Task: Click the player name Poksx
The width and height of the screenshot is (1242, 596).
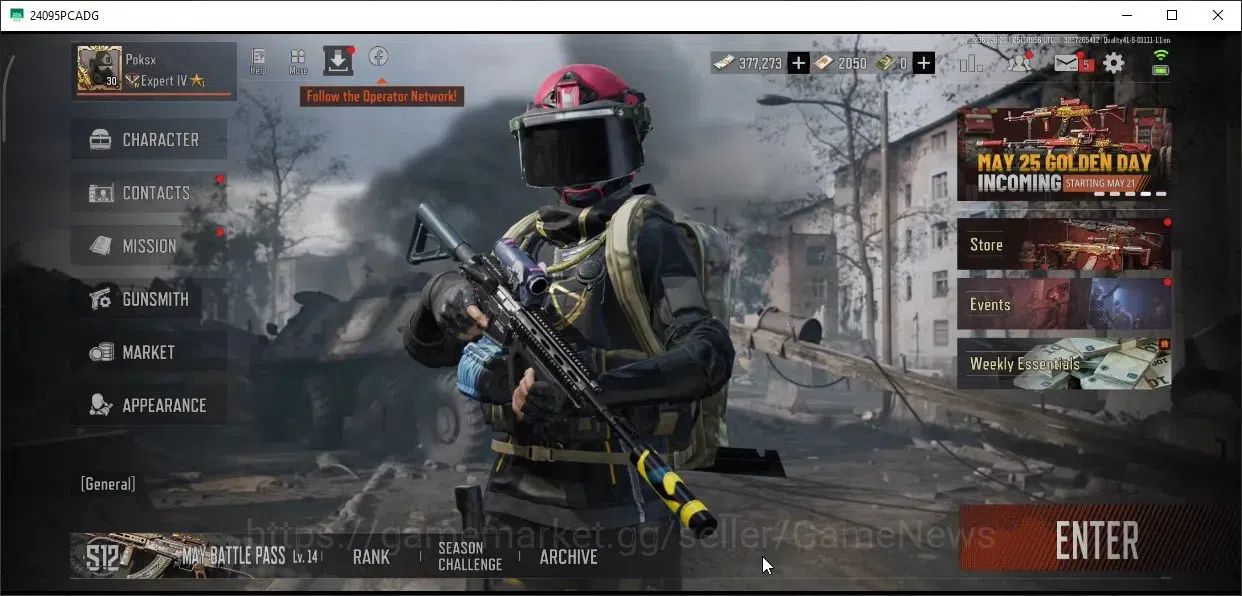Action: [x=141, y=60]
